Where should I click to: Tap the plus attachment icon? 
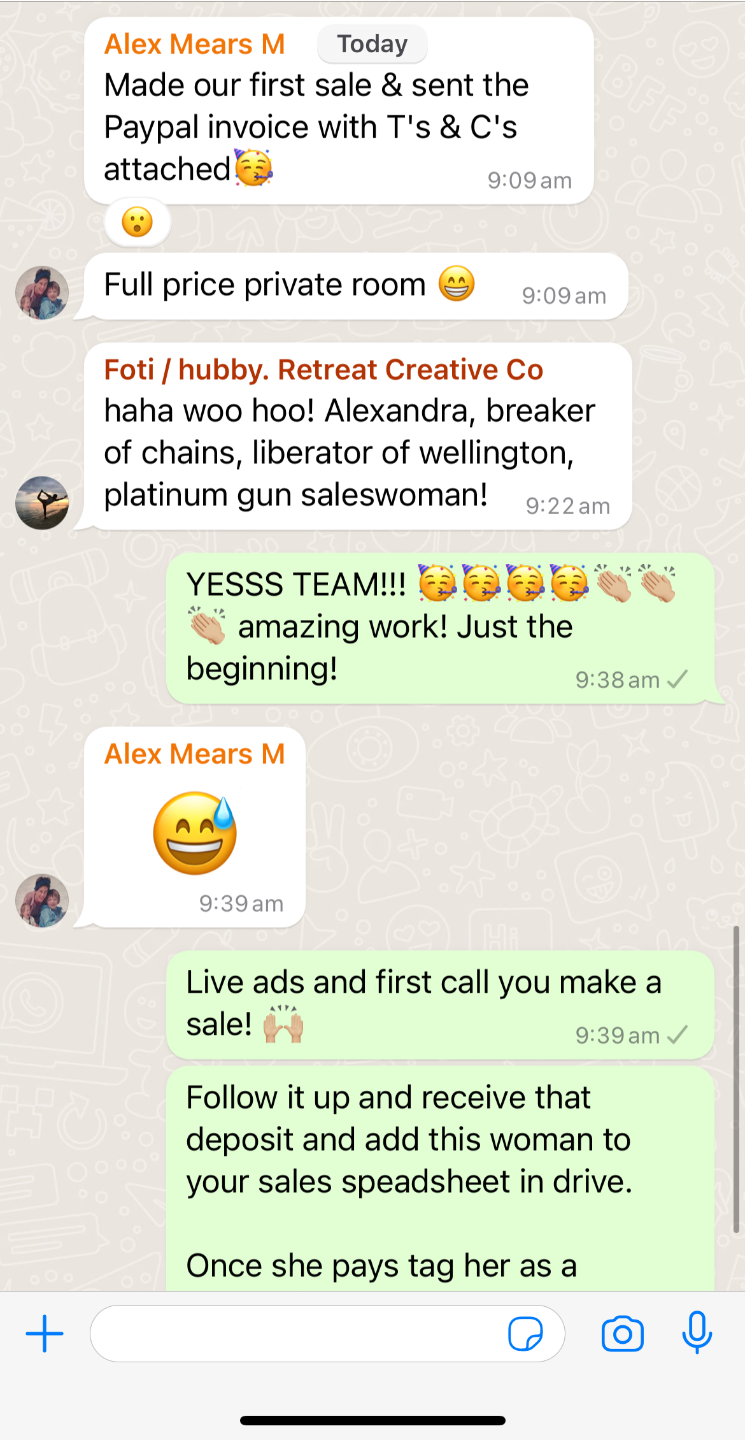(x=44, y=1334)
